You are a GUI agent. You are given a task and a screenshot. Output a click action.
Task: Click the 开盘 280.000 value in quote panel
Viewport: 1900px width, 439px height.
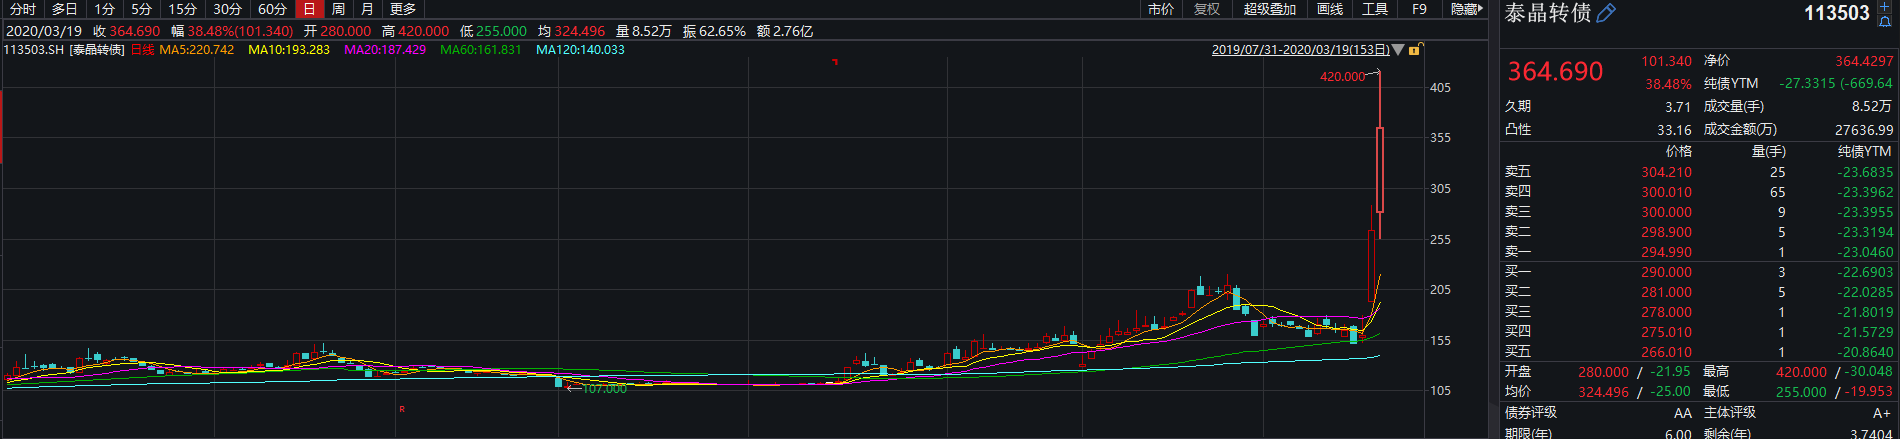[x=1604, y=372]
